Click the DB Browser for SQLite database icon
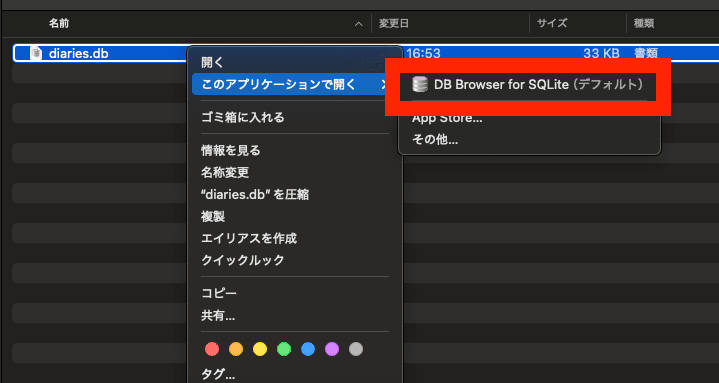 (x=419, y=84)
